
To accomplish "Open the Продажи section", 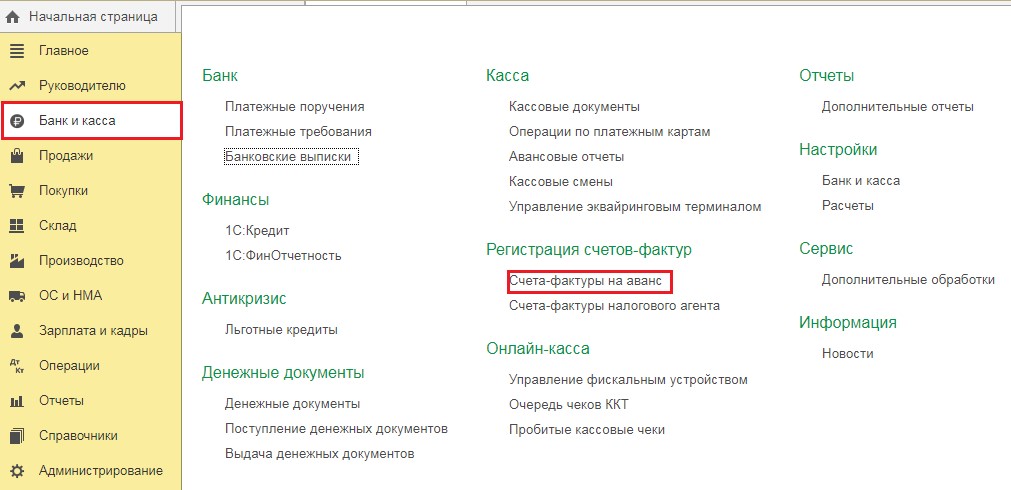I will 91,155.
